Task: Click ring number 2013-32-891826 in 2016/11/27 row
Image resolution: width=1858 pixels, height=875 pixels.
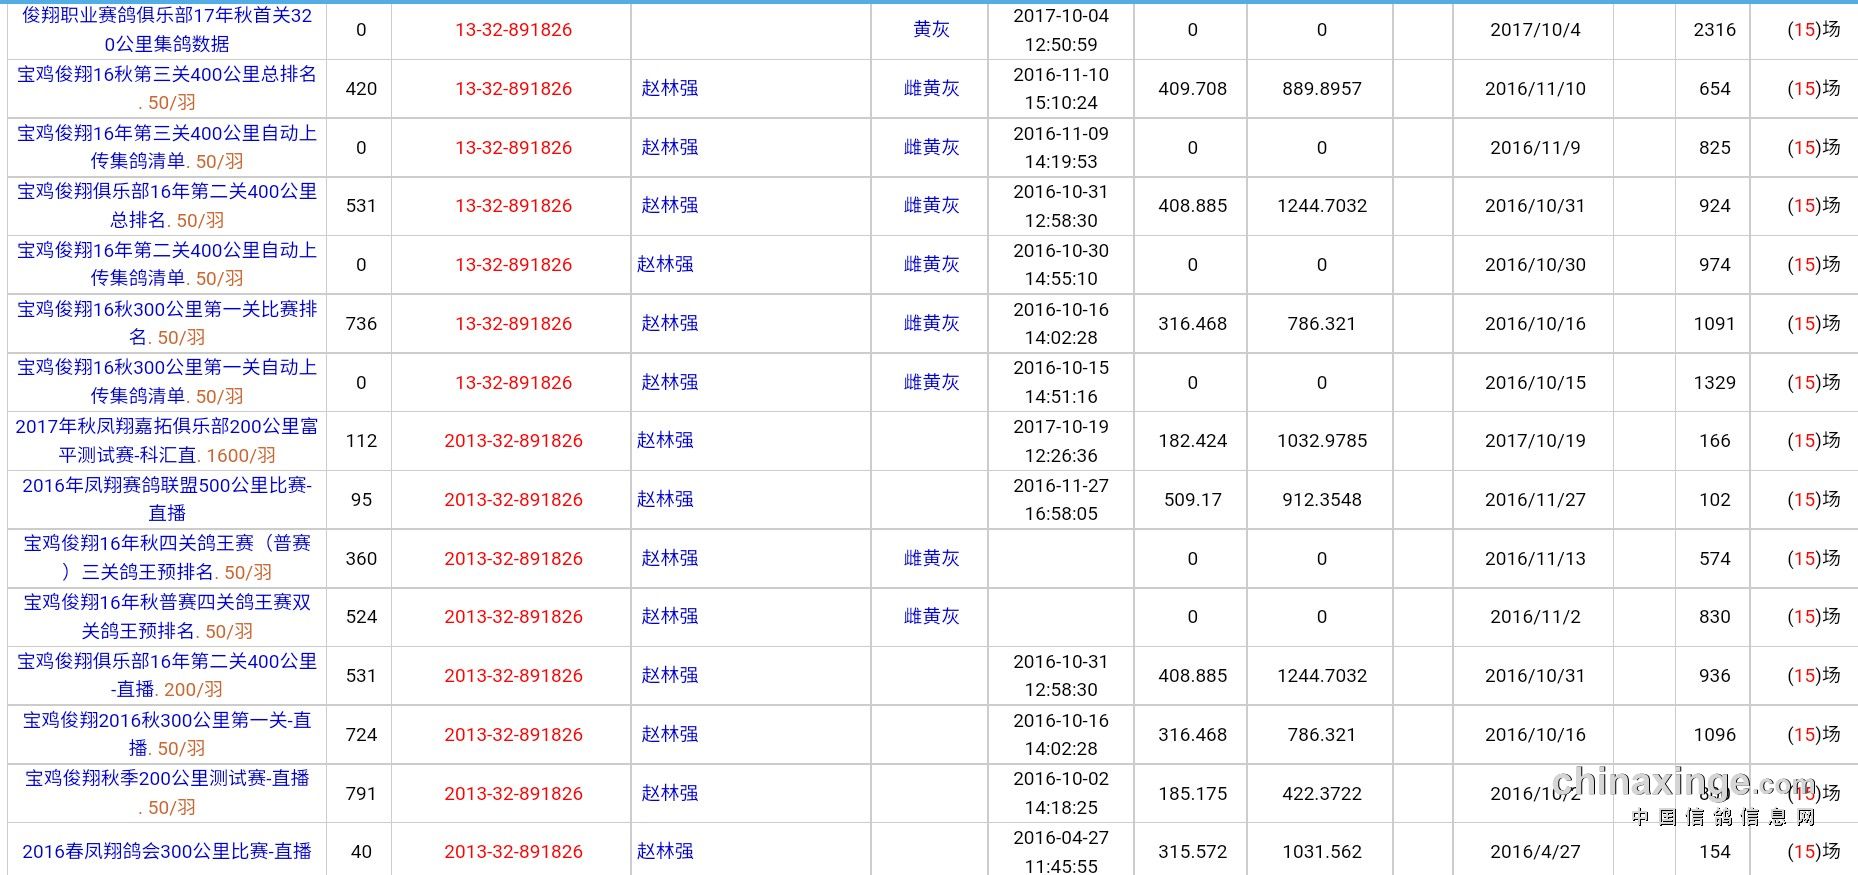Action: (513, 500)
